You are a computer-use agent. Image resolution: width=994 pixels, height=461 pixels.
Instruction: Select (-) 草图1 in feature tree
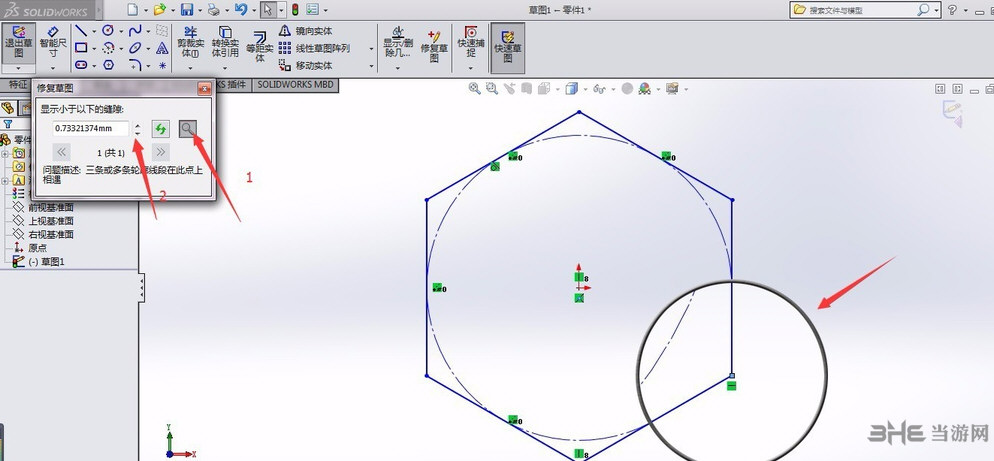pyautogui.click(x=47, y=261)
